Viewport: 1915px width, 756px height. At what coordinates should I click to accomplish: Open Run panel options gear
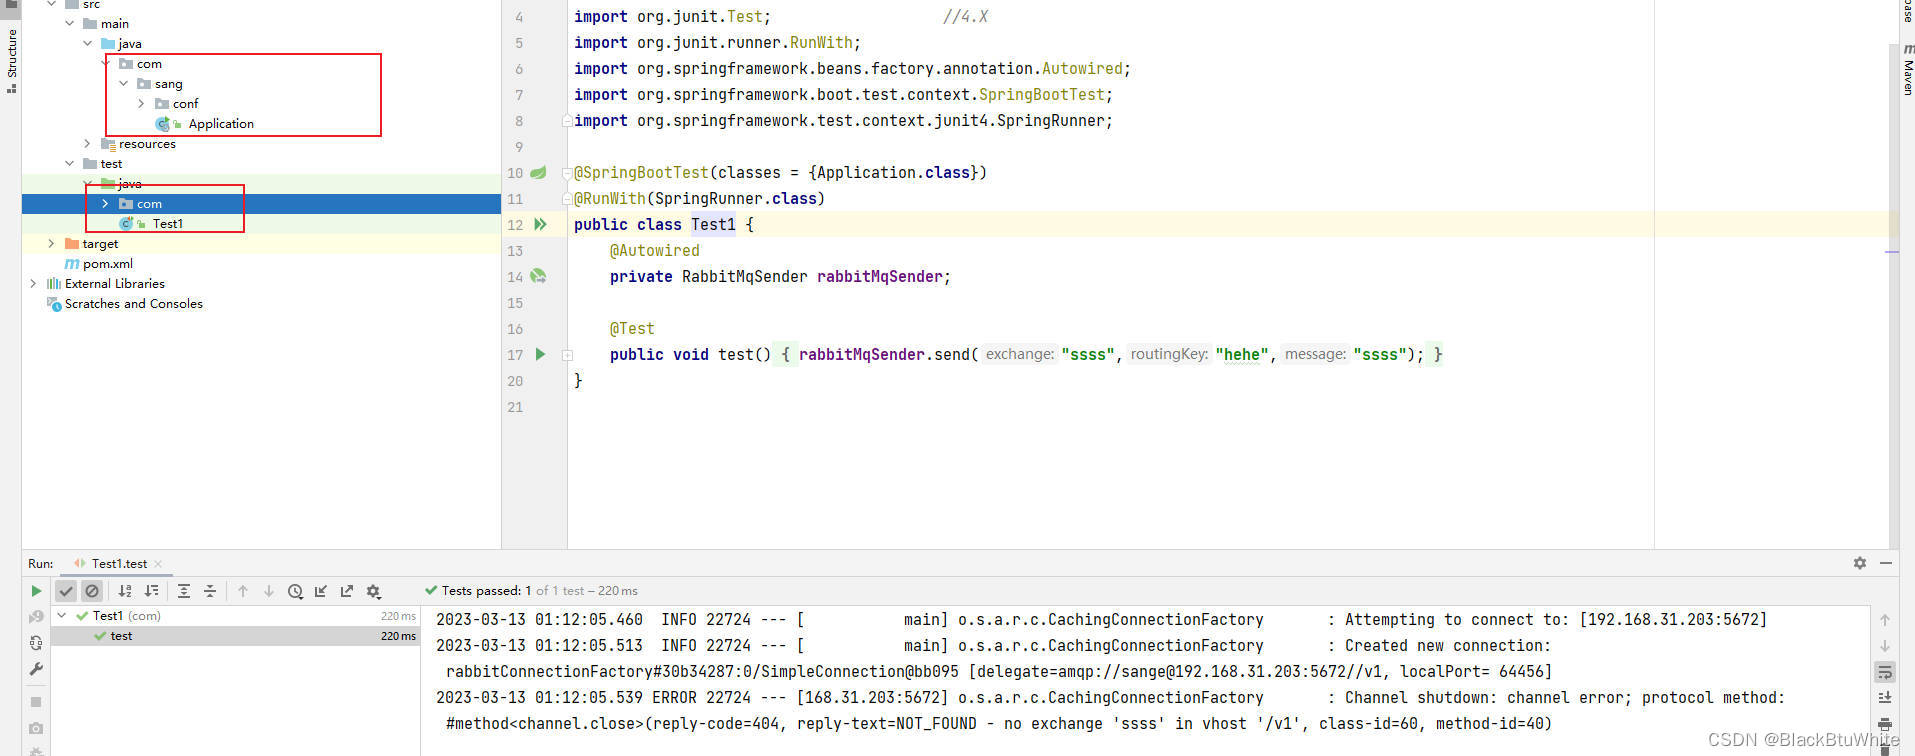click(x=1860, y=563)
